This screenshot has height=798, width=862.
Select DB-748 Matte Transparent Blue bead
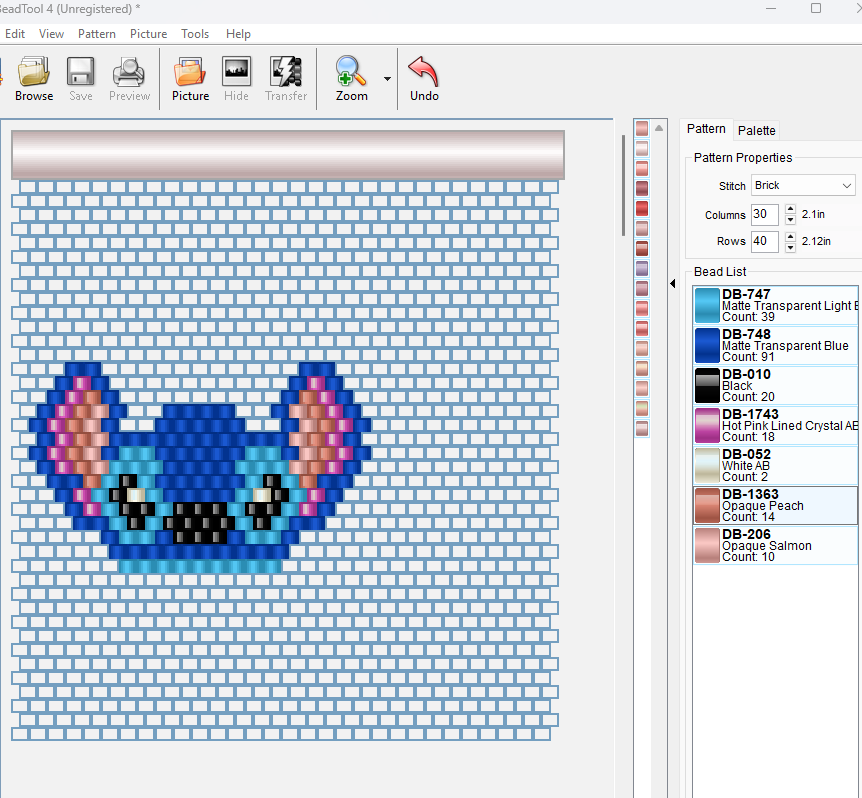[x=776, y=345]
